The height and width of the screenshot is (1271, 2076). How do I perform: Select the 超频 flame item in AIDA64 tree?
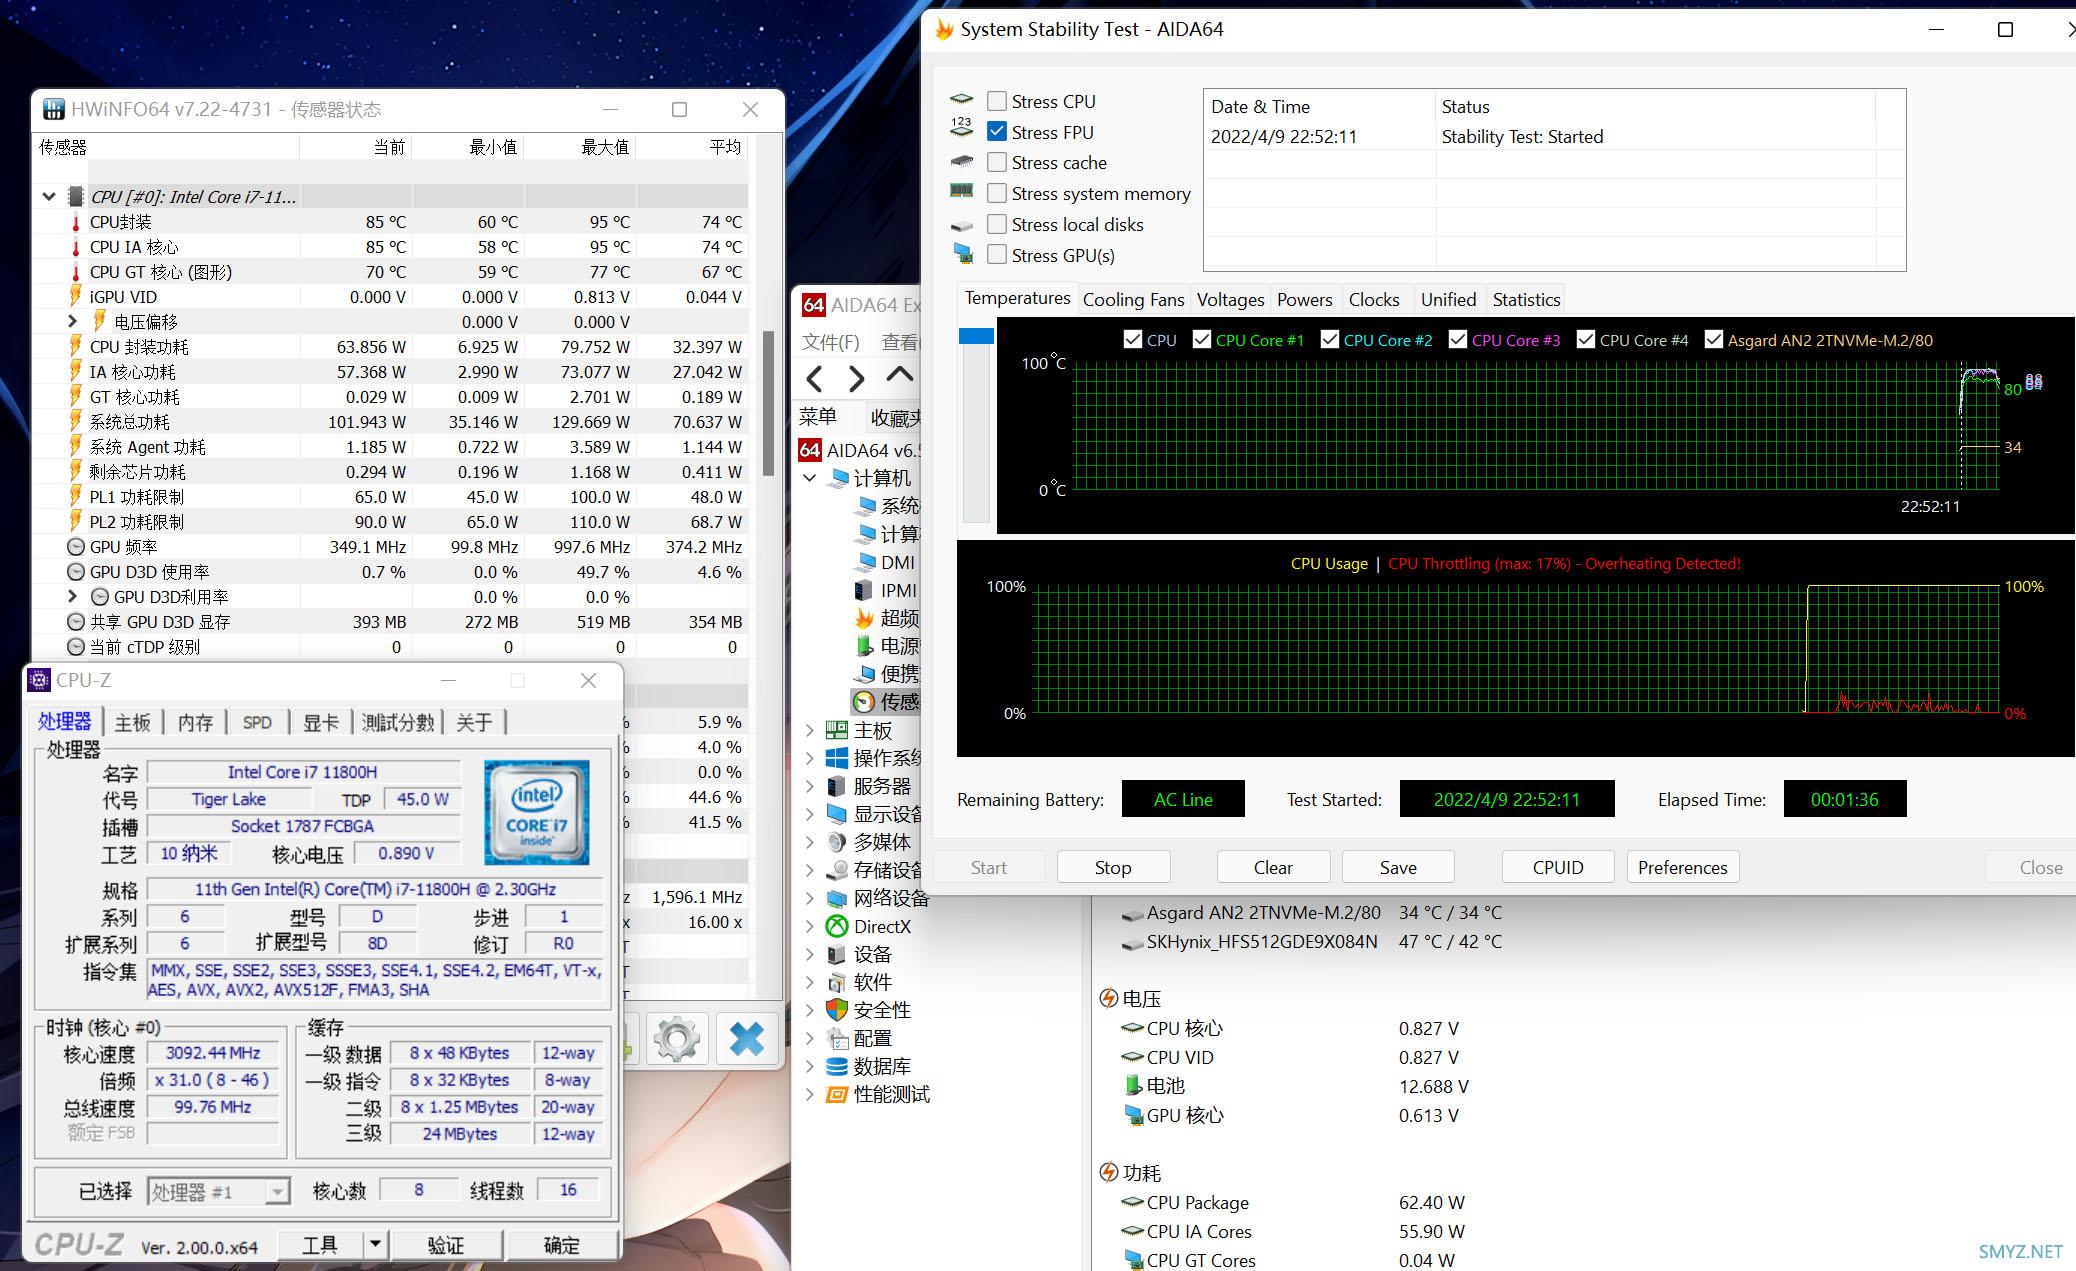tap(887, 618)
